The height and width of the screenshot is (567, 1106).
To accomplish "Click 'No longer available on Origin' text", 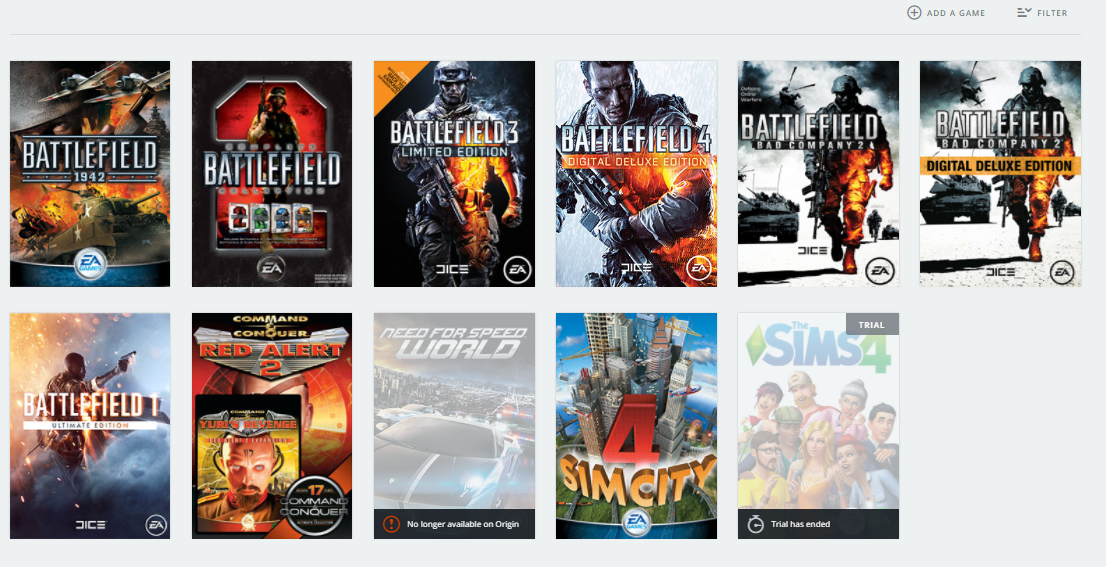I will pyautogui.click(x=463, y=524).
